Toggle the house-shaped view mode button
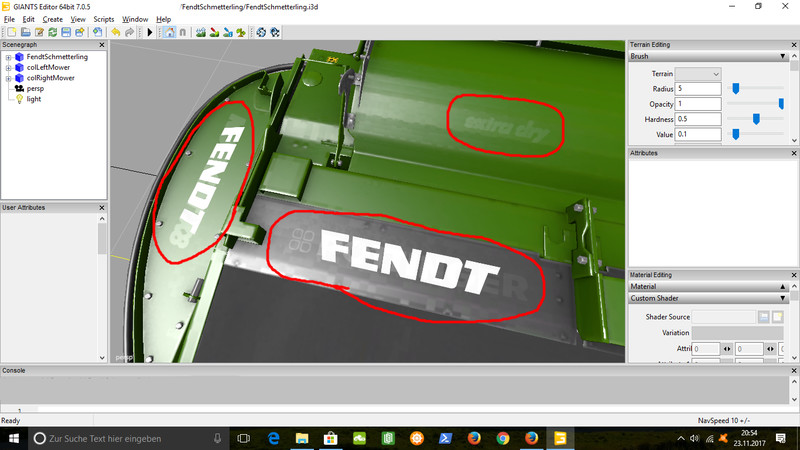 click(168, 32)
